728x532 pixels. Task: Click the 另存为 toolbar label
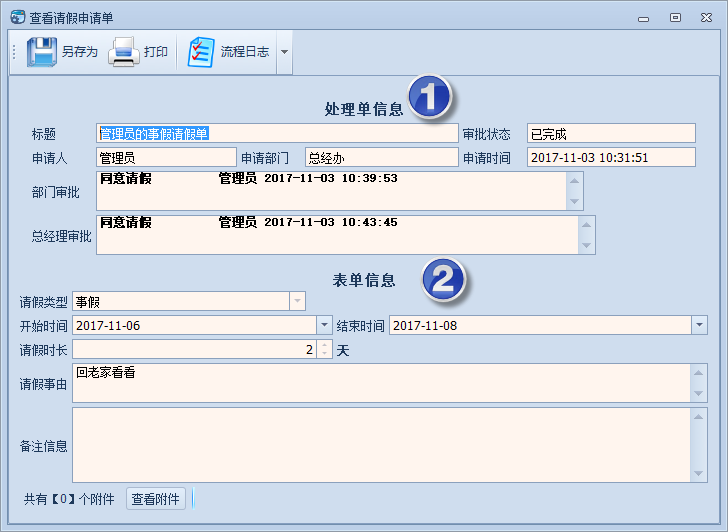click(80, 52)
